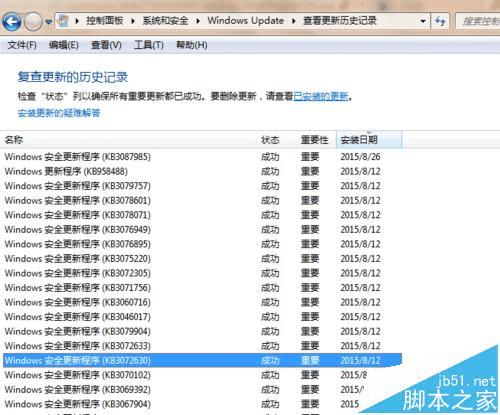500x415 pixels.
Task: Select the KB3078071 update row
Action: [202, 215]
